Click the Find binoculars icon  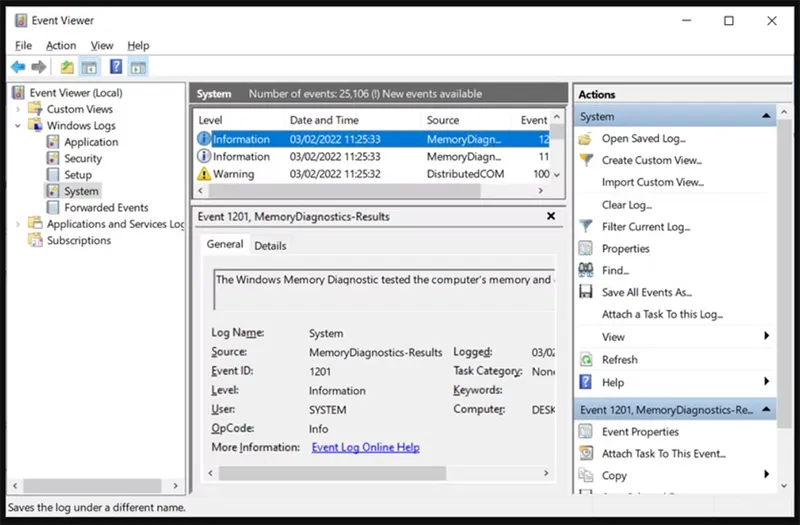click(x=586, y=270)
